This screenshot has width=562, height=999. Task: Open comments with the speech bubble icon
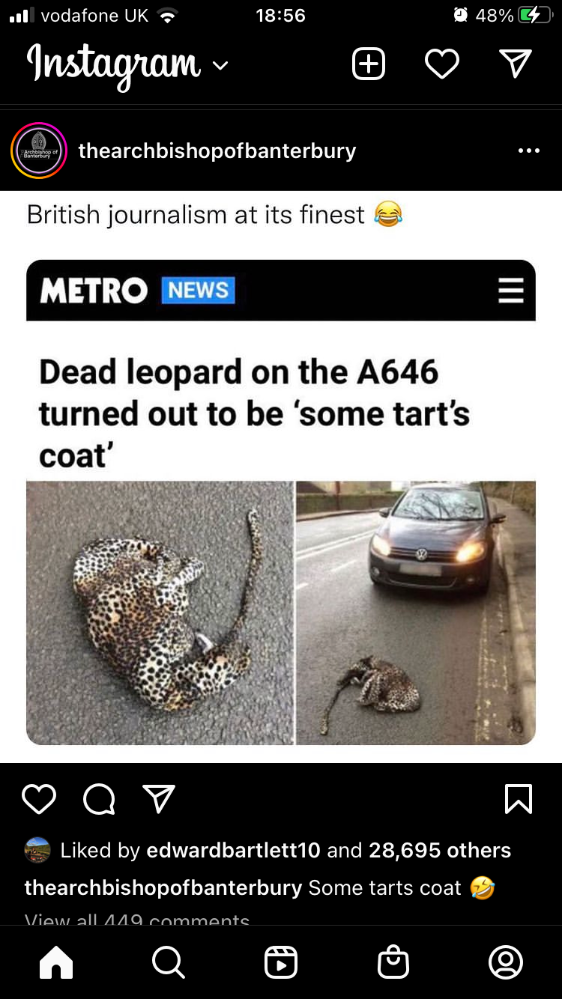[100, 798]
